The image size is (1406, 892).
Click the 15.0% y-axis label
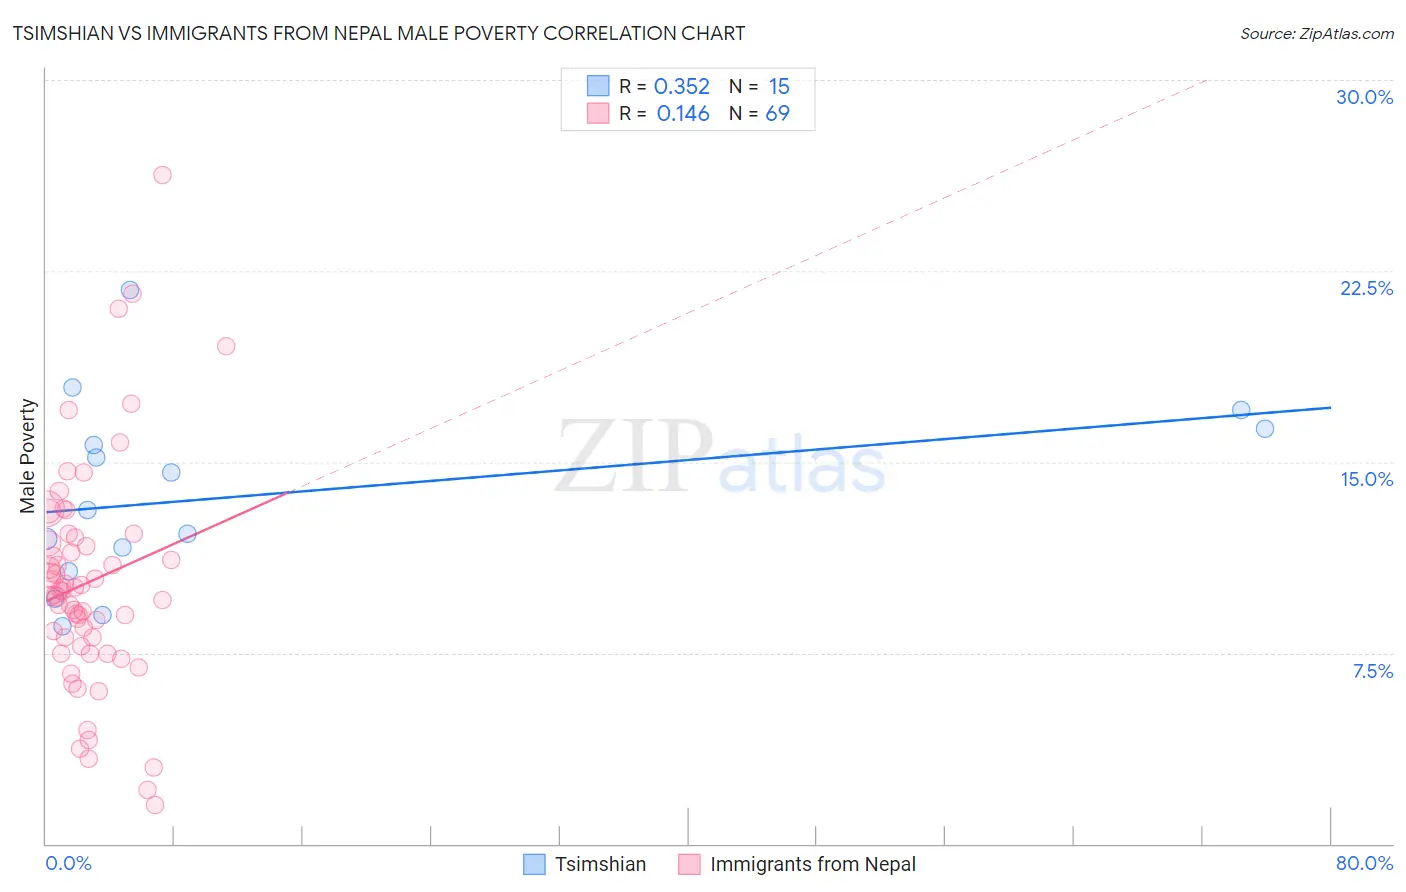click(x=1366, y=479)
